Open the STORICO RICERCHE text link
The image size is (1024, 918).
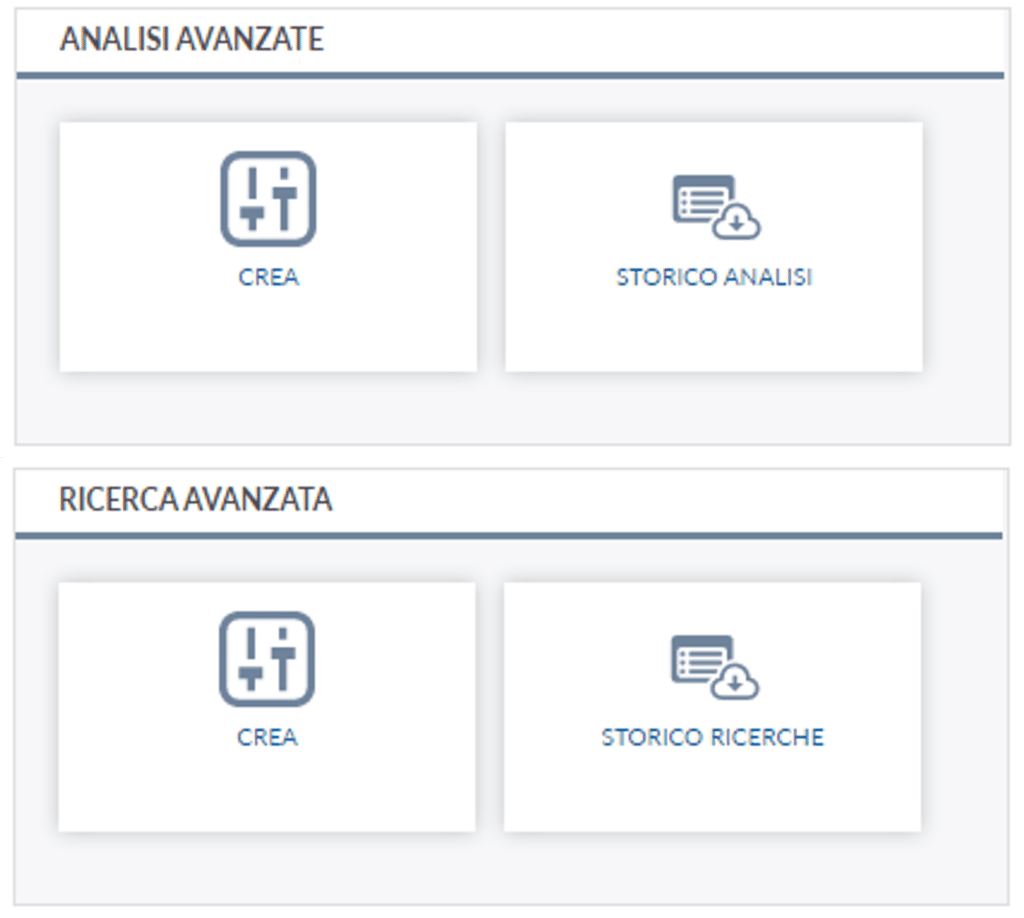pyautogui.click(x=712, y=738)
